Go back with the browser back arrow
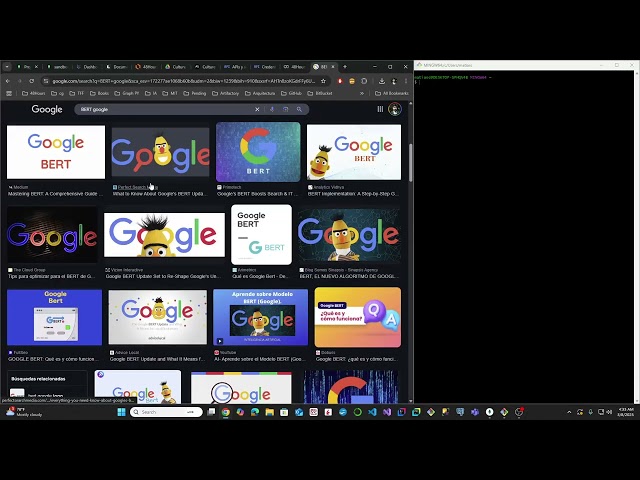The width and height of the screenshot is (640, 480). coord(8,81)
